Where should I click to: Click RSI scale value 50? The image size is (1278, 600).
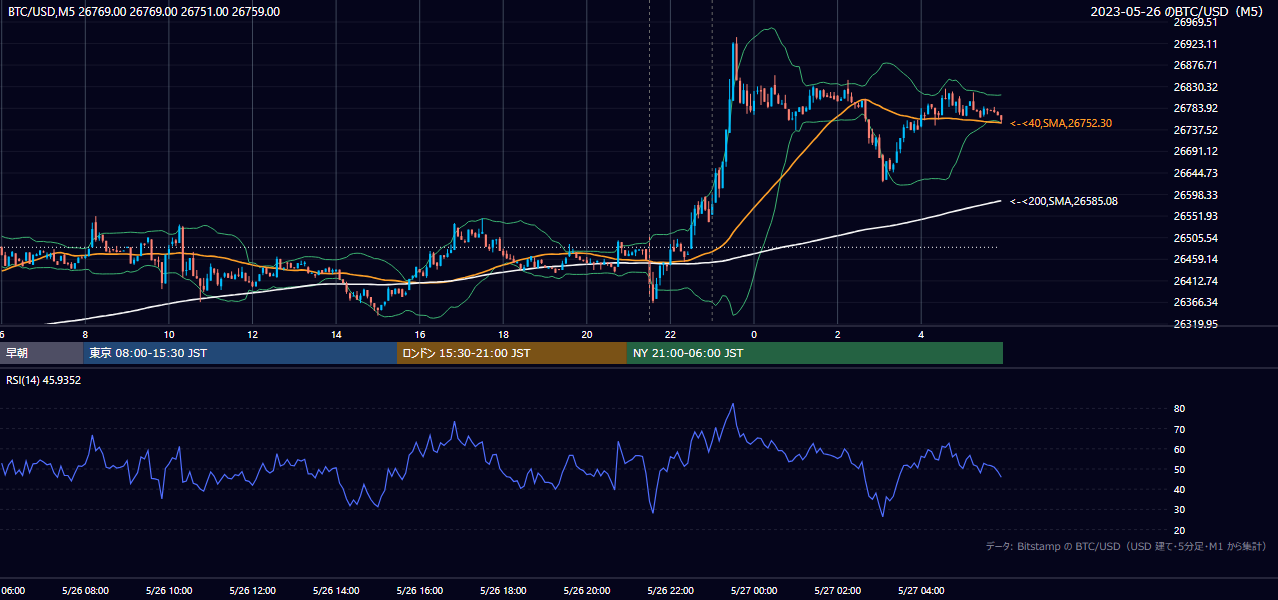pyautogui.click(x=1180, y=469)
